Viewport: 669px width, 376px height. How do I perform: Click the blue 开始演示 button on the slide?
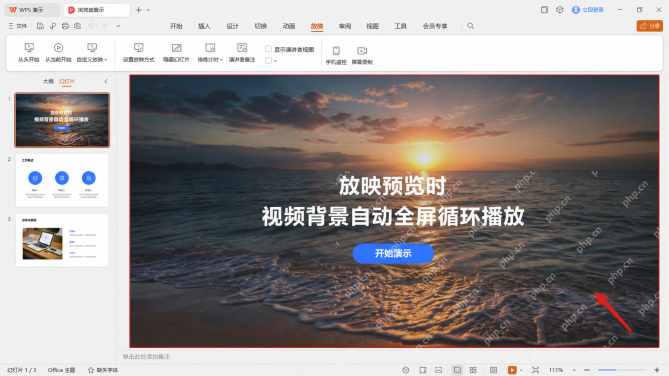click(393, 254)
